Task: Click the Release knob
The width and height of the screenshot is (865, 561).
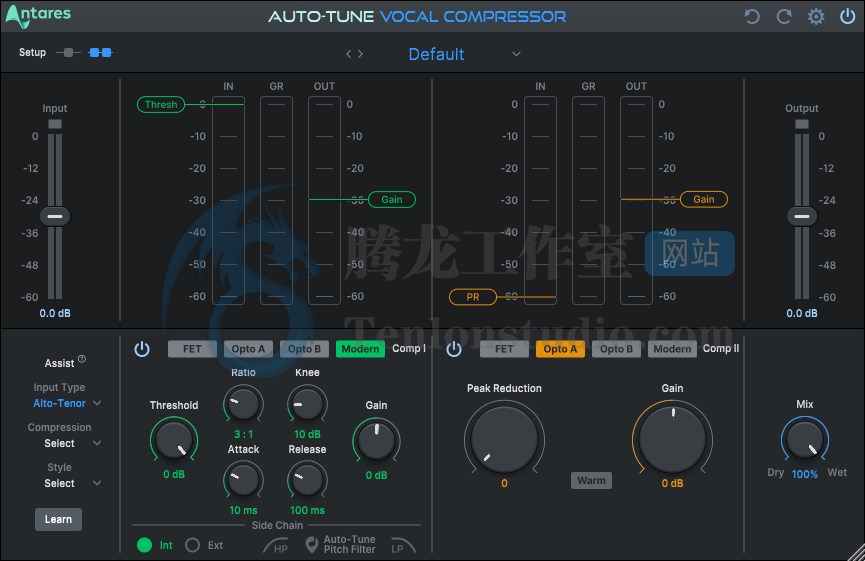Action: click(307, 480)
